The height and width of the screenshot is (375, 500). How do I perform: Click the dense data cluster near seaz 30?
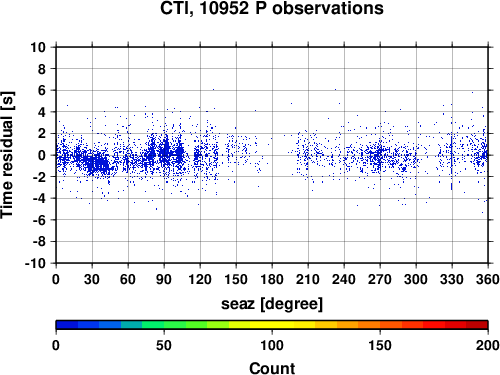pos(97,163)
